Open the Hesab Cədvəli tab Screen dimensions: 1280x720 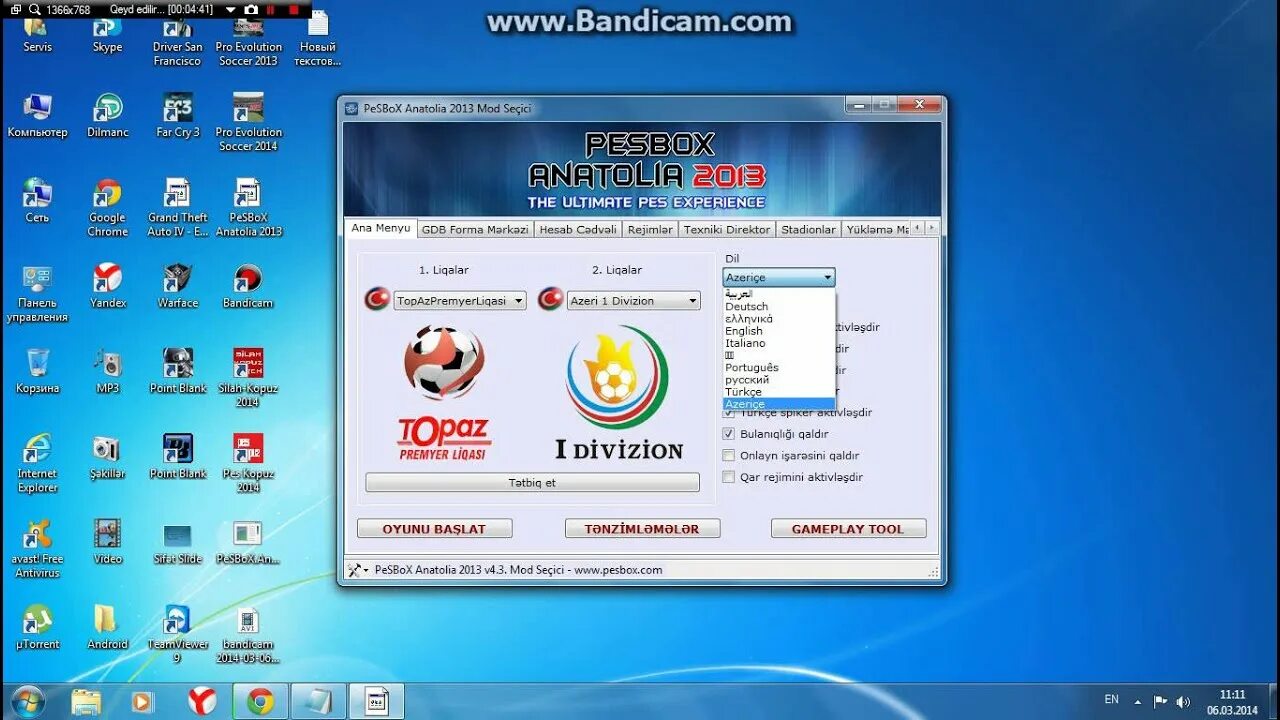578,229
